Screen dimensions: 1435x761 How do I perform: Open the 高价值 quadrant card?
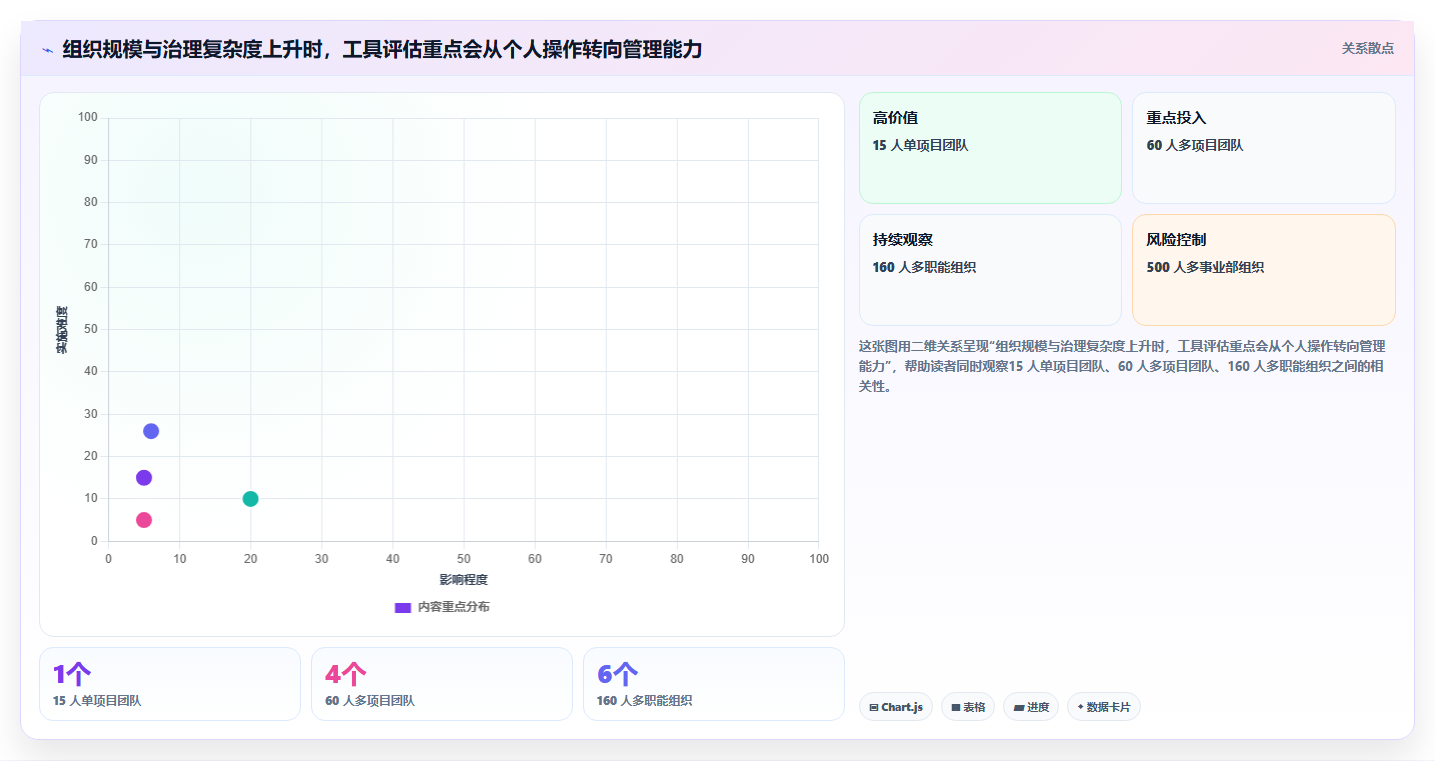(x=990, y=148)
